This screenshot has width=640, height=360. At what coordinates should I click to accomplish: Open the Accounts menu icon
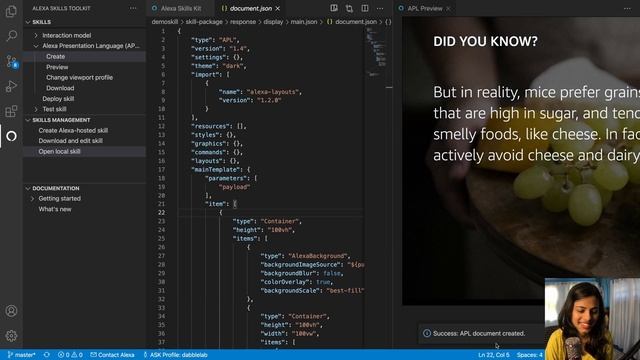[x=11, y=311]
